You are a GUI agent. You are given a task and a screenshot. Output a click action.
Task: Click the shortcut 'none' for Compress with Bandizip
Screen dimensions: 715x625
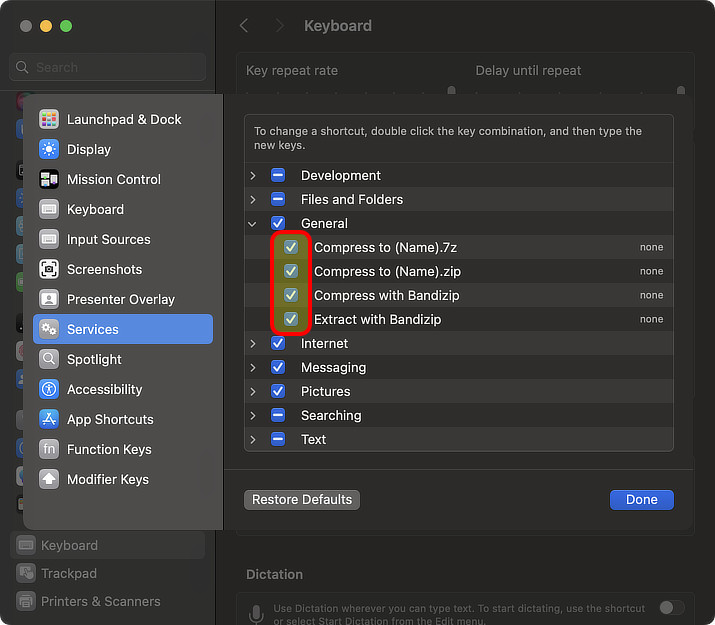(x=651, y=295)
